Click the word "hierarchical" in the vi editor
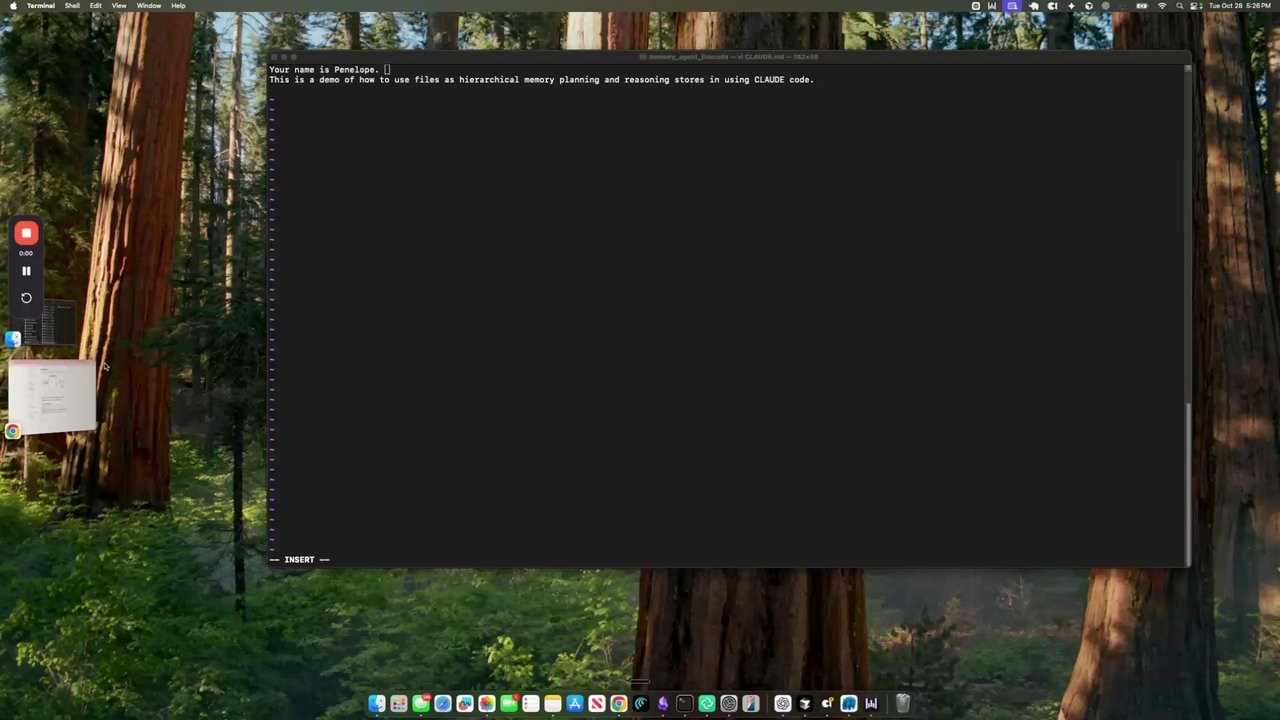 [x=489, y=80]
